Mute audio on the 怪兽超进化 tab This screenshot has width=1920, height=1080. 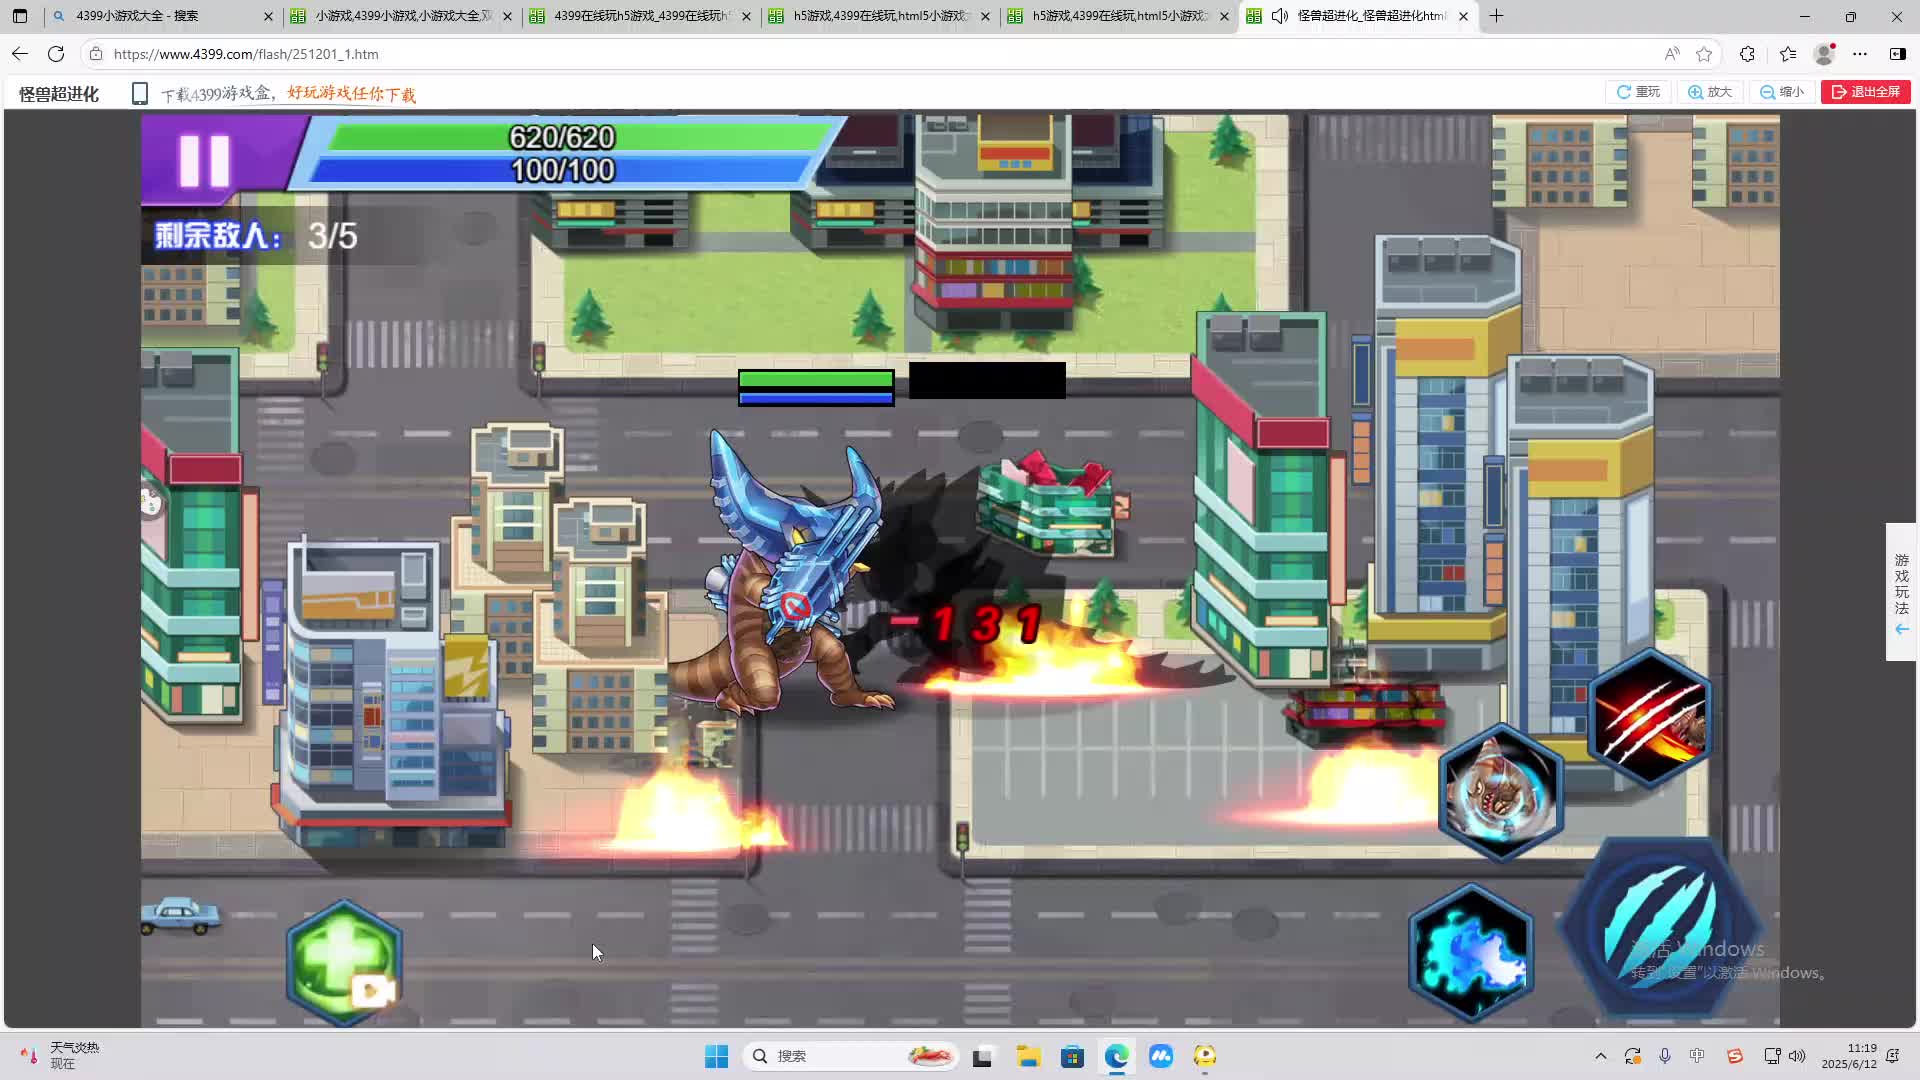coord(1279,16)
